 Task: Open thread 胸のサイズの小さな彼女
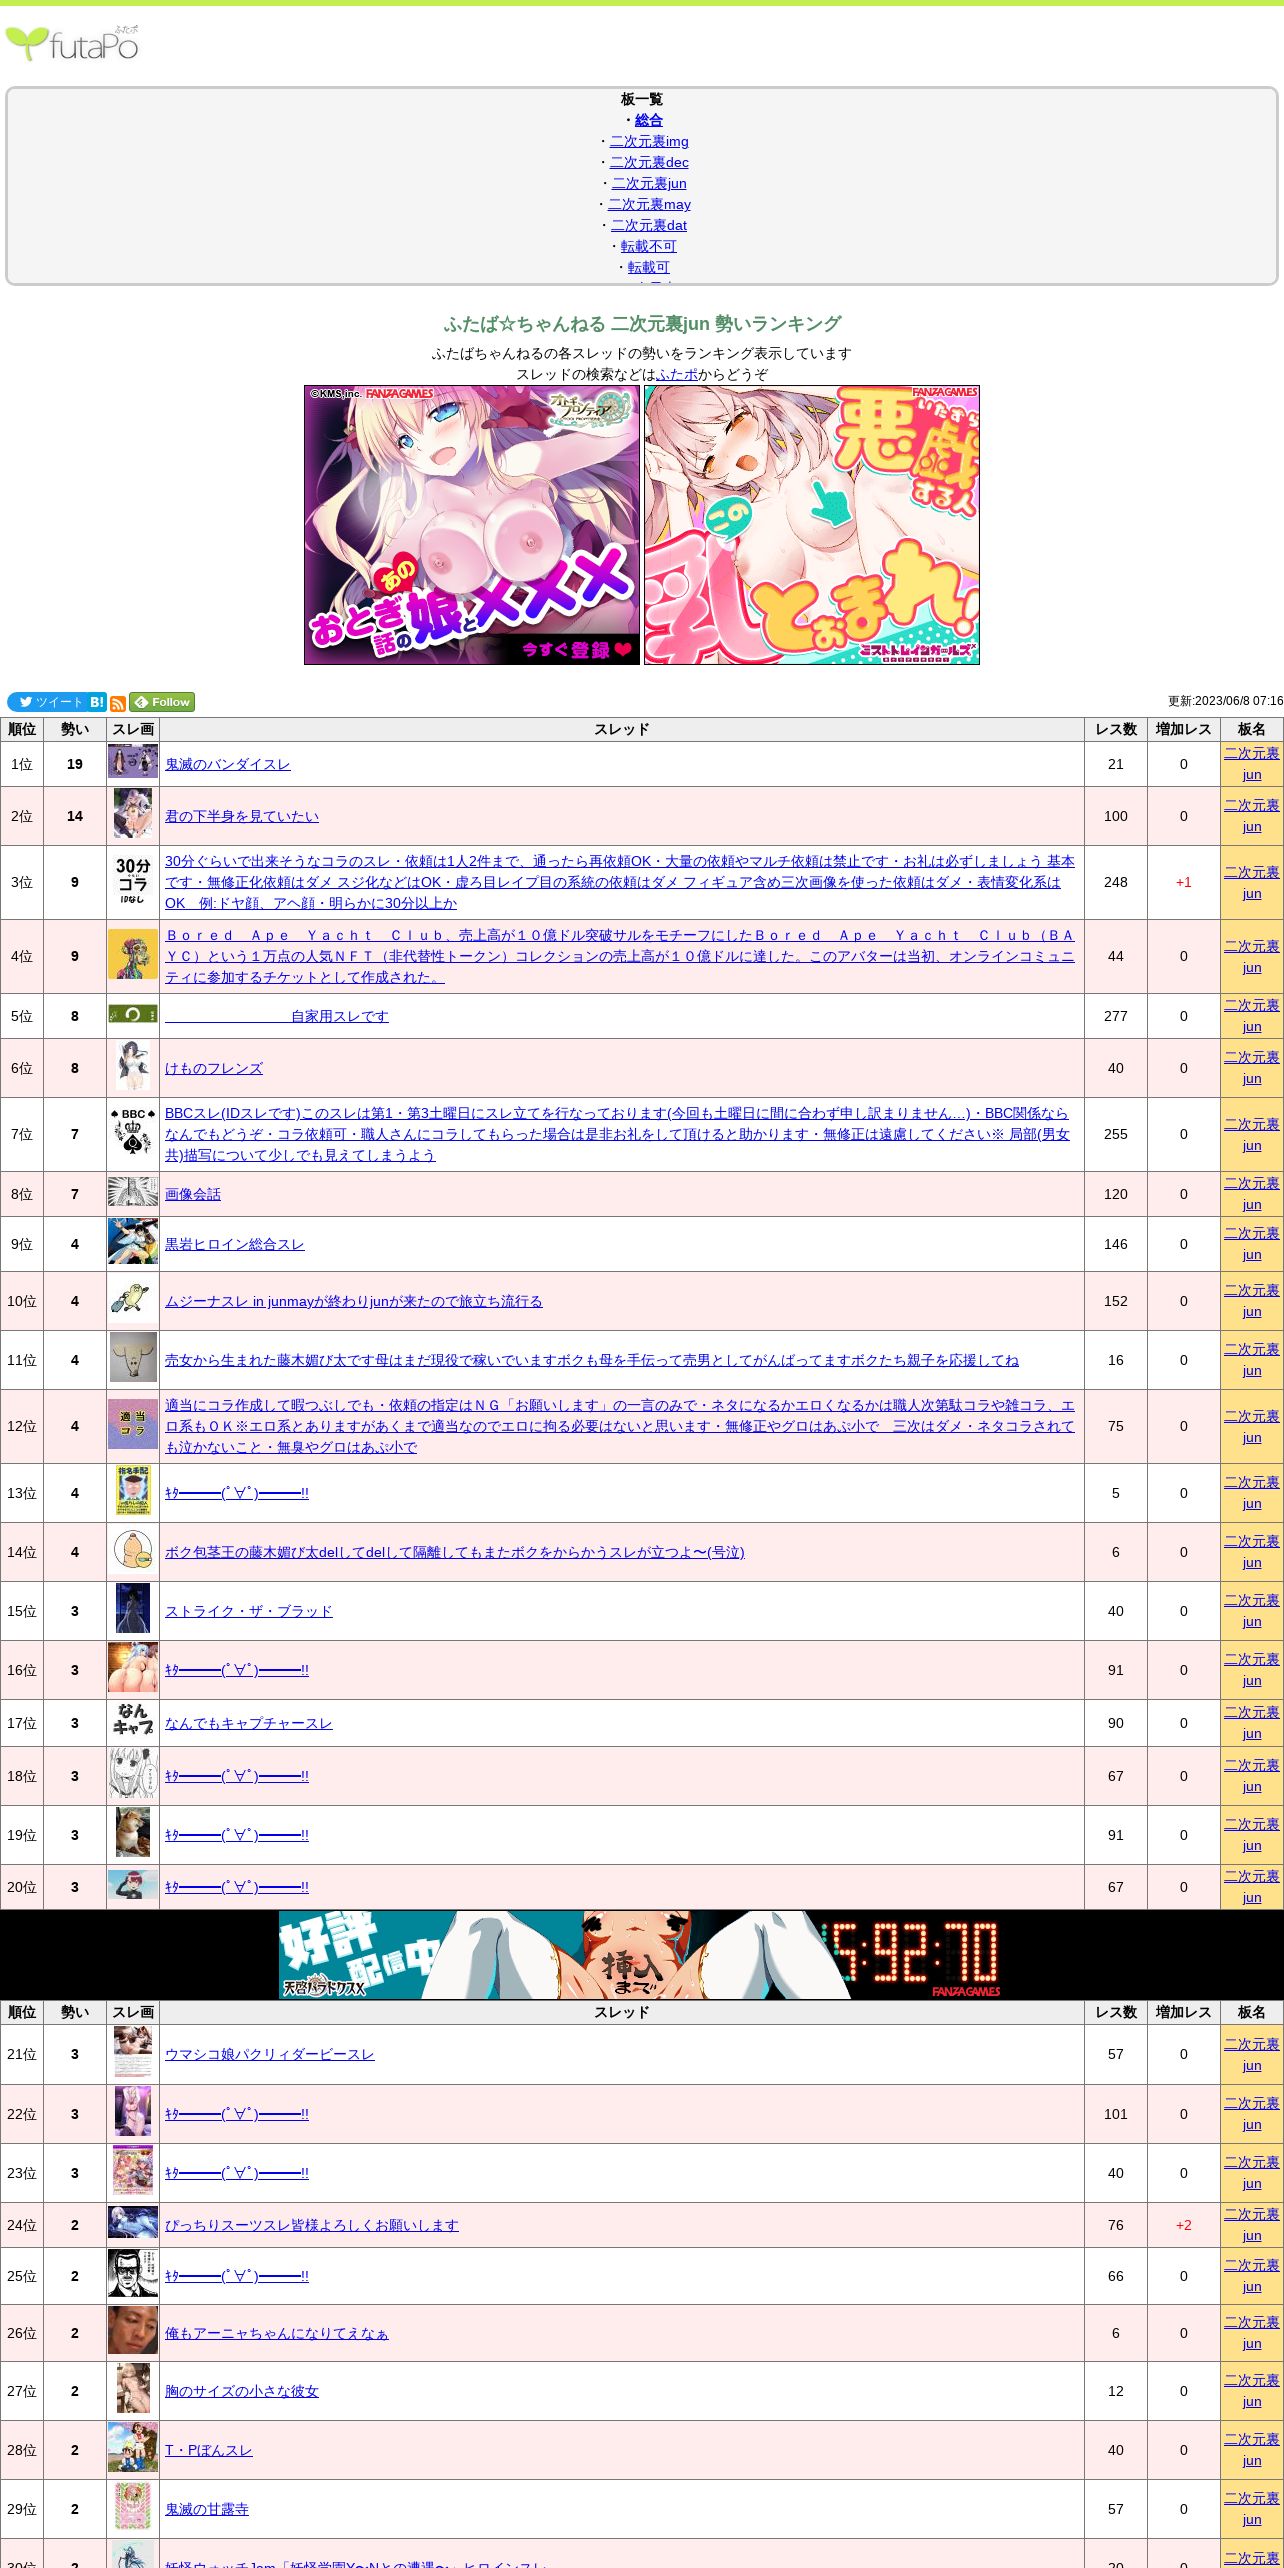(242, 2391)
